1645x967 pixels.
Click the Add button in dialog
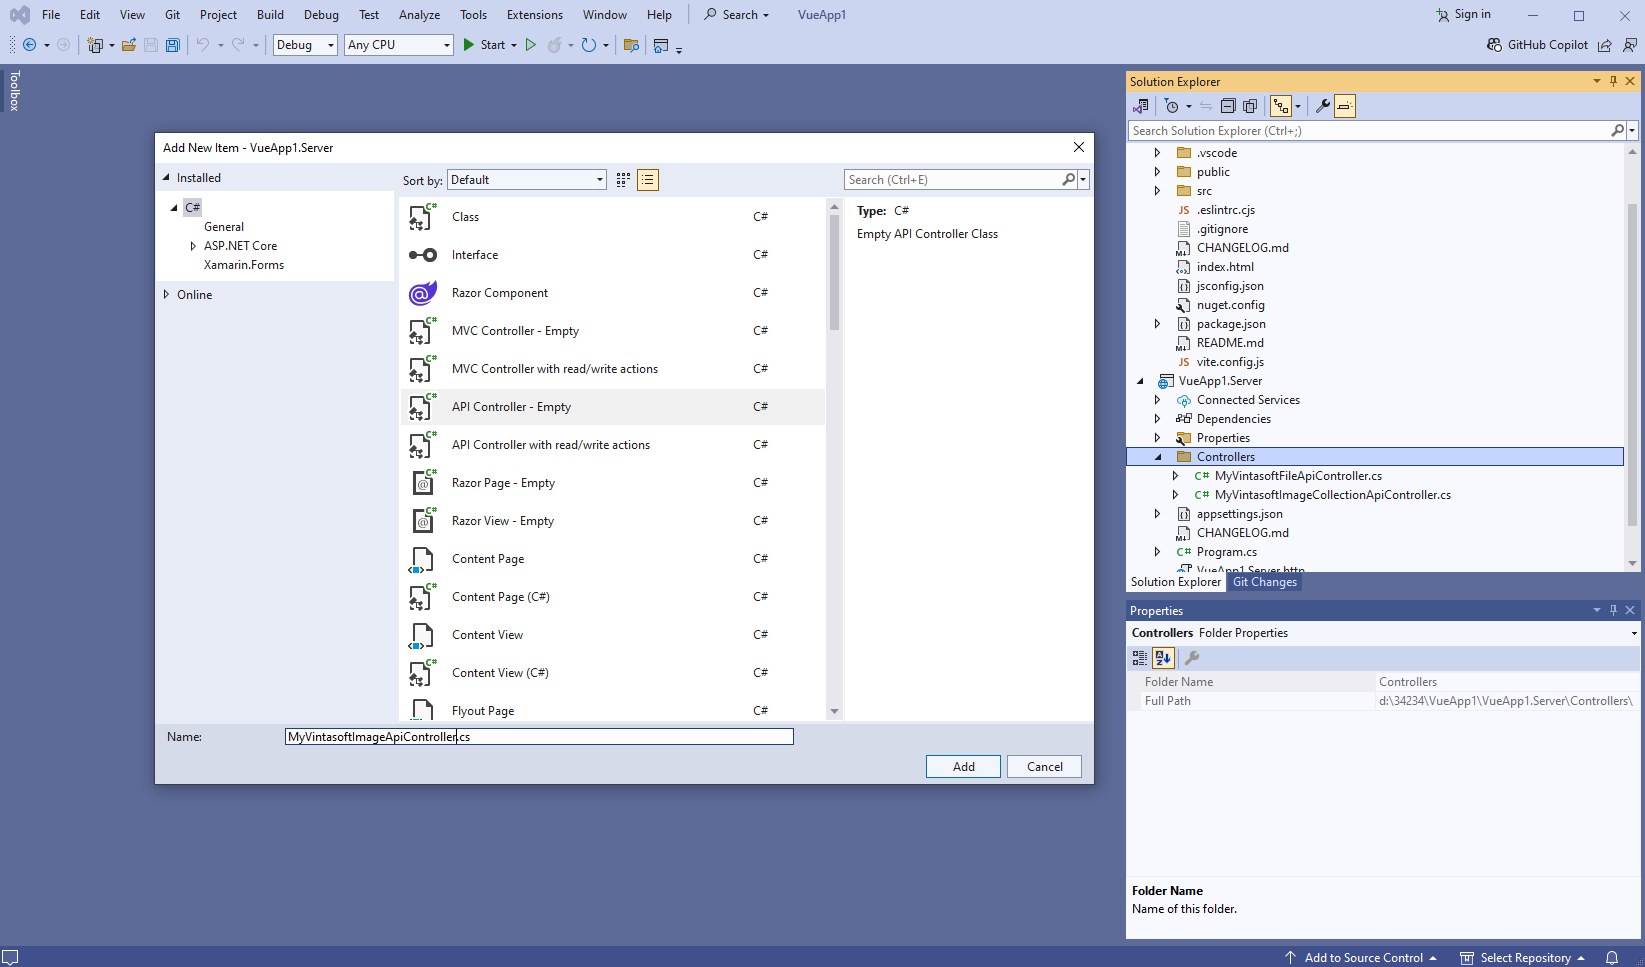point(963,767)
